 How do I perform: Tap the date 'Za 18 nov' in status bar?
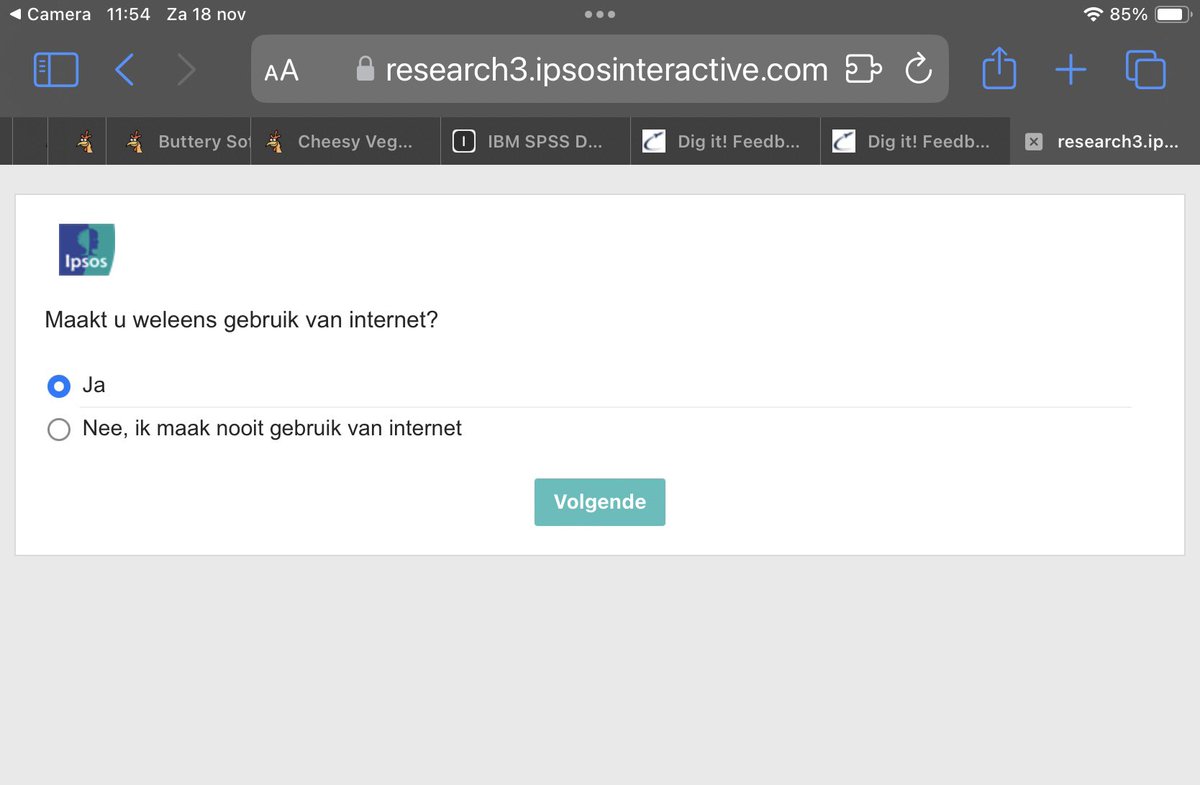[206, 14]
